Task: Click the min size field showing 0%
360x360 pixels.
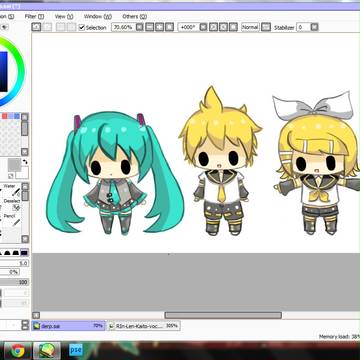Action: pos(9,272)
